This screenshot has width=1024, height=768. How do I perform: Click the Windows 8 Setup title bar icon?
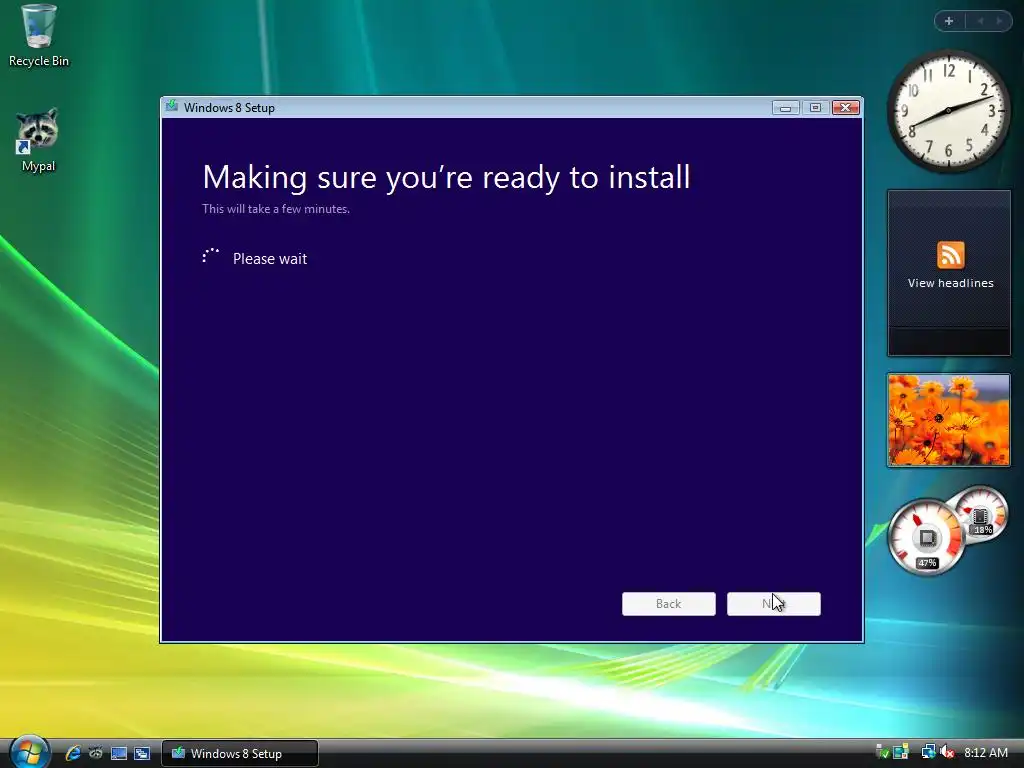click(x=172, y=107)
